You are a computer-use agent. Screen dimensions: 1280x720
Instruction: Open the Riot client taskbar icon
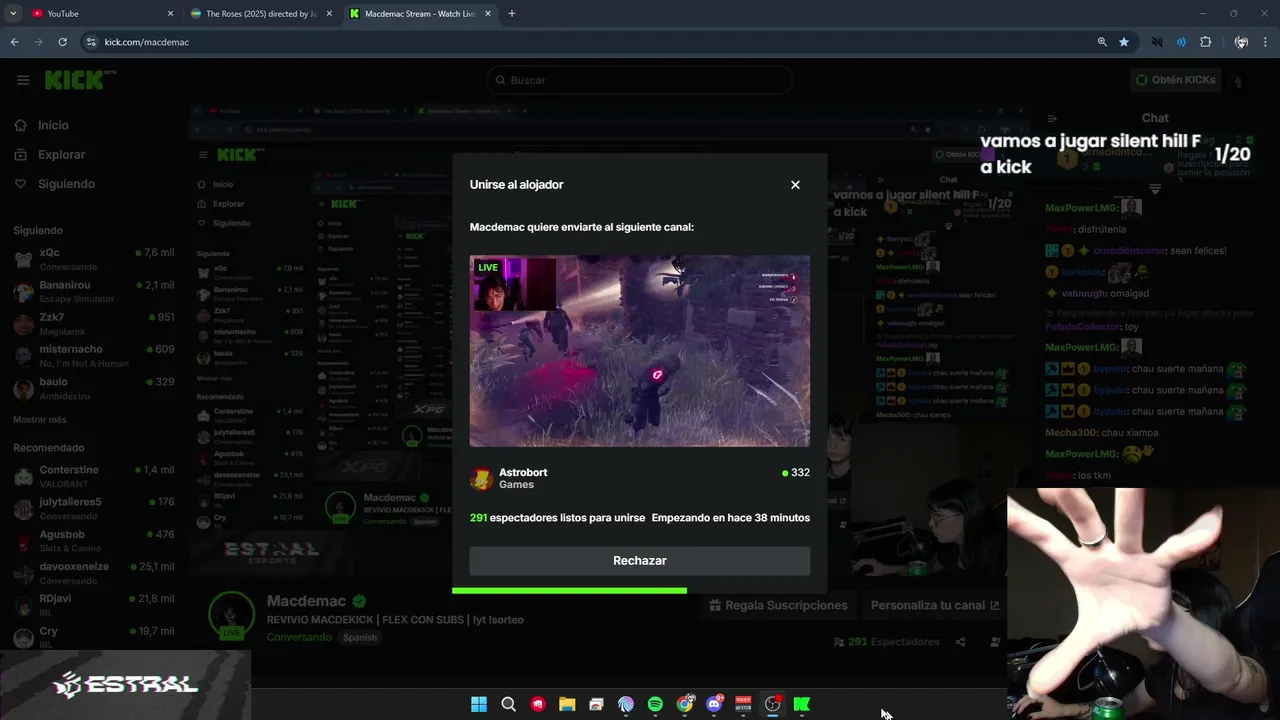coord(538,704)
